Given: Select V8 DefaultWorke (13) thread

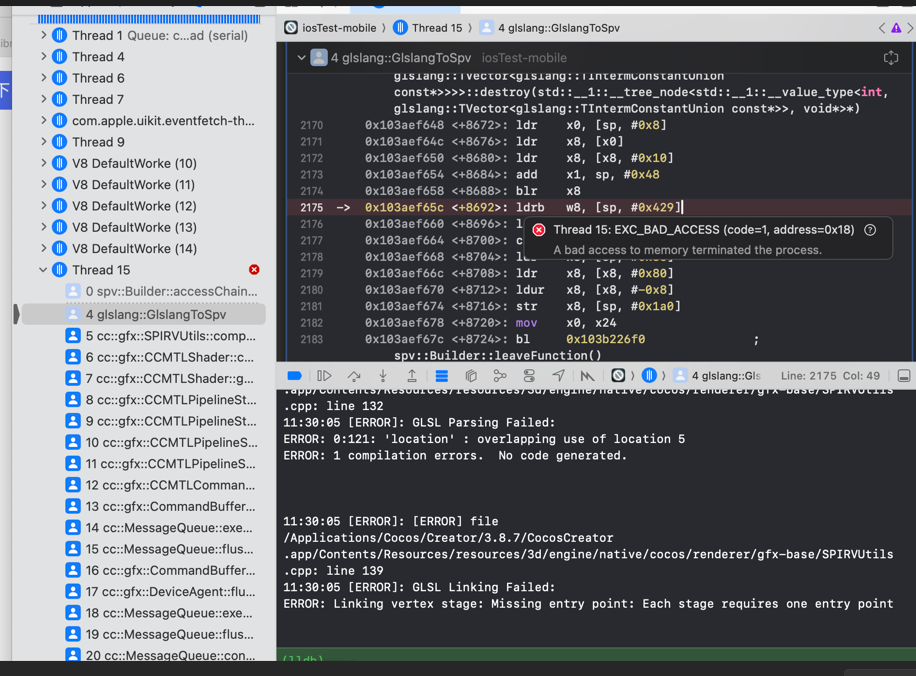Looking at the screenshot, I should (134, 227).
